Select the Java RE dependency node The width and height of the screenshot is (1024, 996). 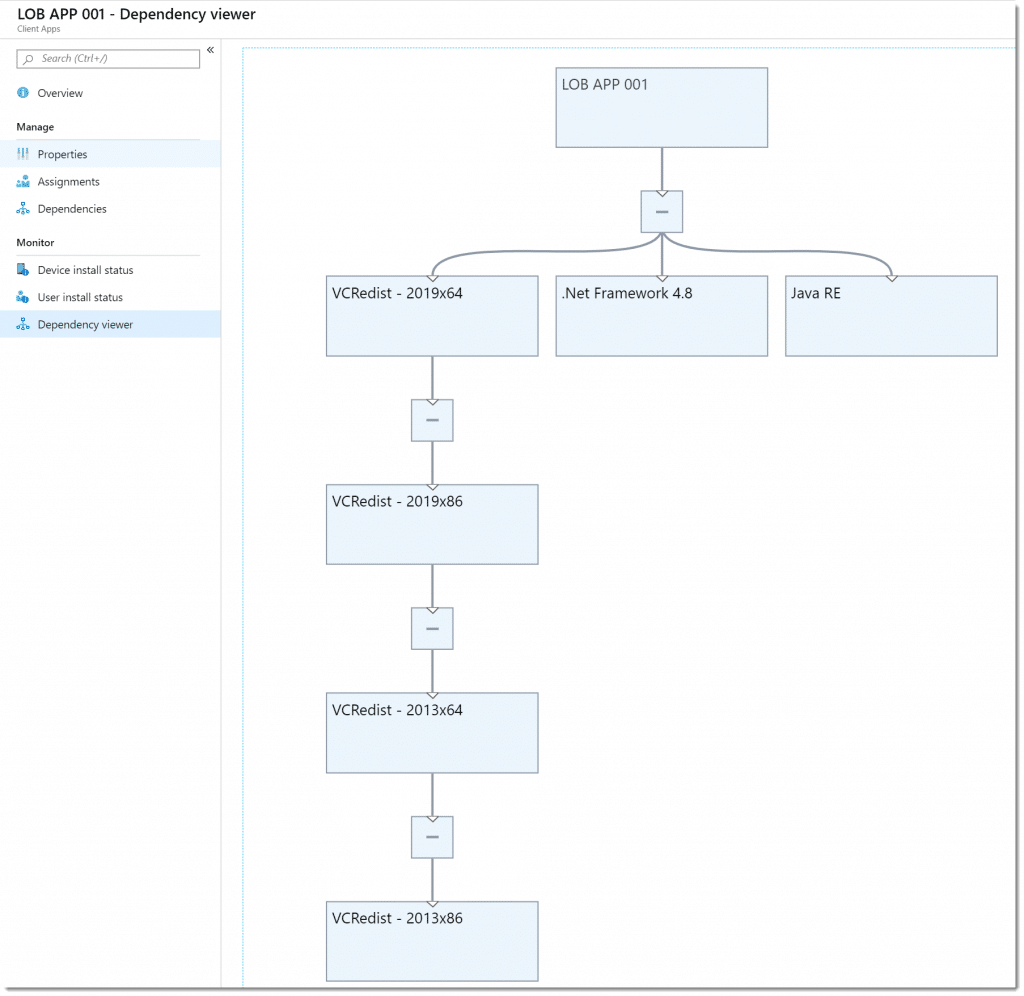click(891, 316)
